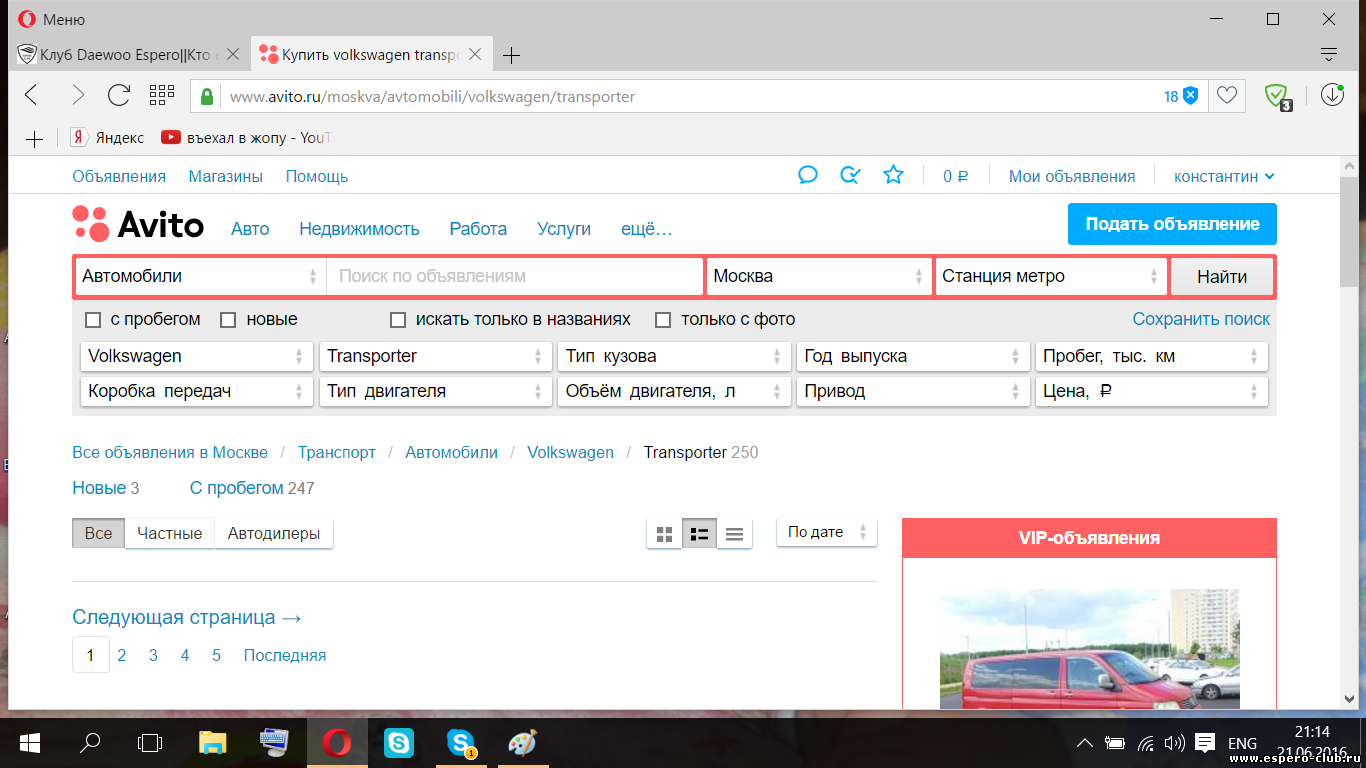Add page to bookmarks with heart icon
1366x768 pixels.
pyautogui.click(x=1227, y=96)
